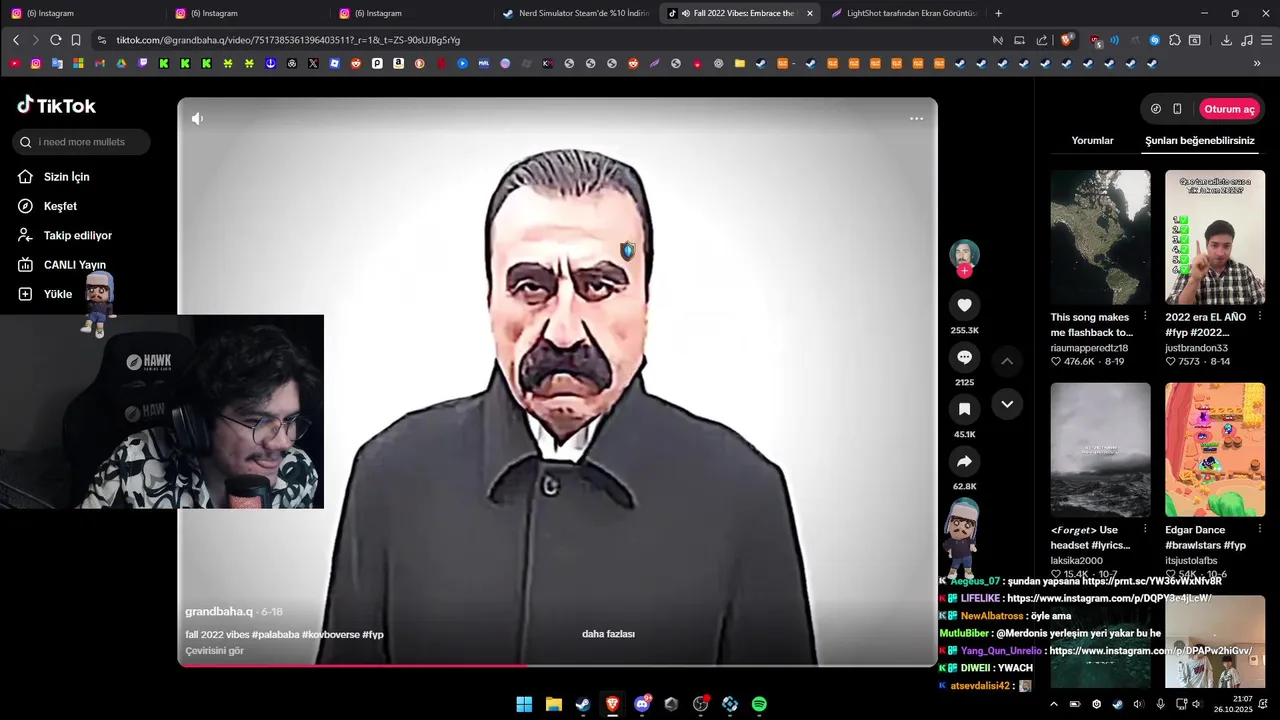Open the grandbaha.q username link
The height and width of the screenshot is (720, 1280).
pyautogui.click(x=219, y=611)
